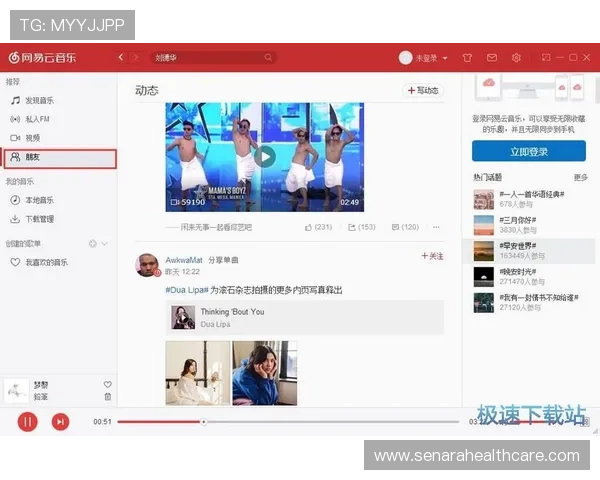Click the 00:51 elapsed time text
This screenshot has width=600, height=480.
tap(103, 422)
